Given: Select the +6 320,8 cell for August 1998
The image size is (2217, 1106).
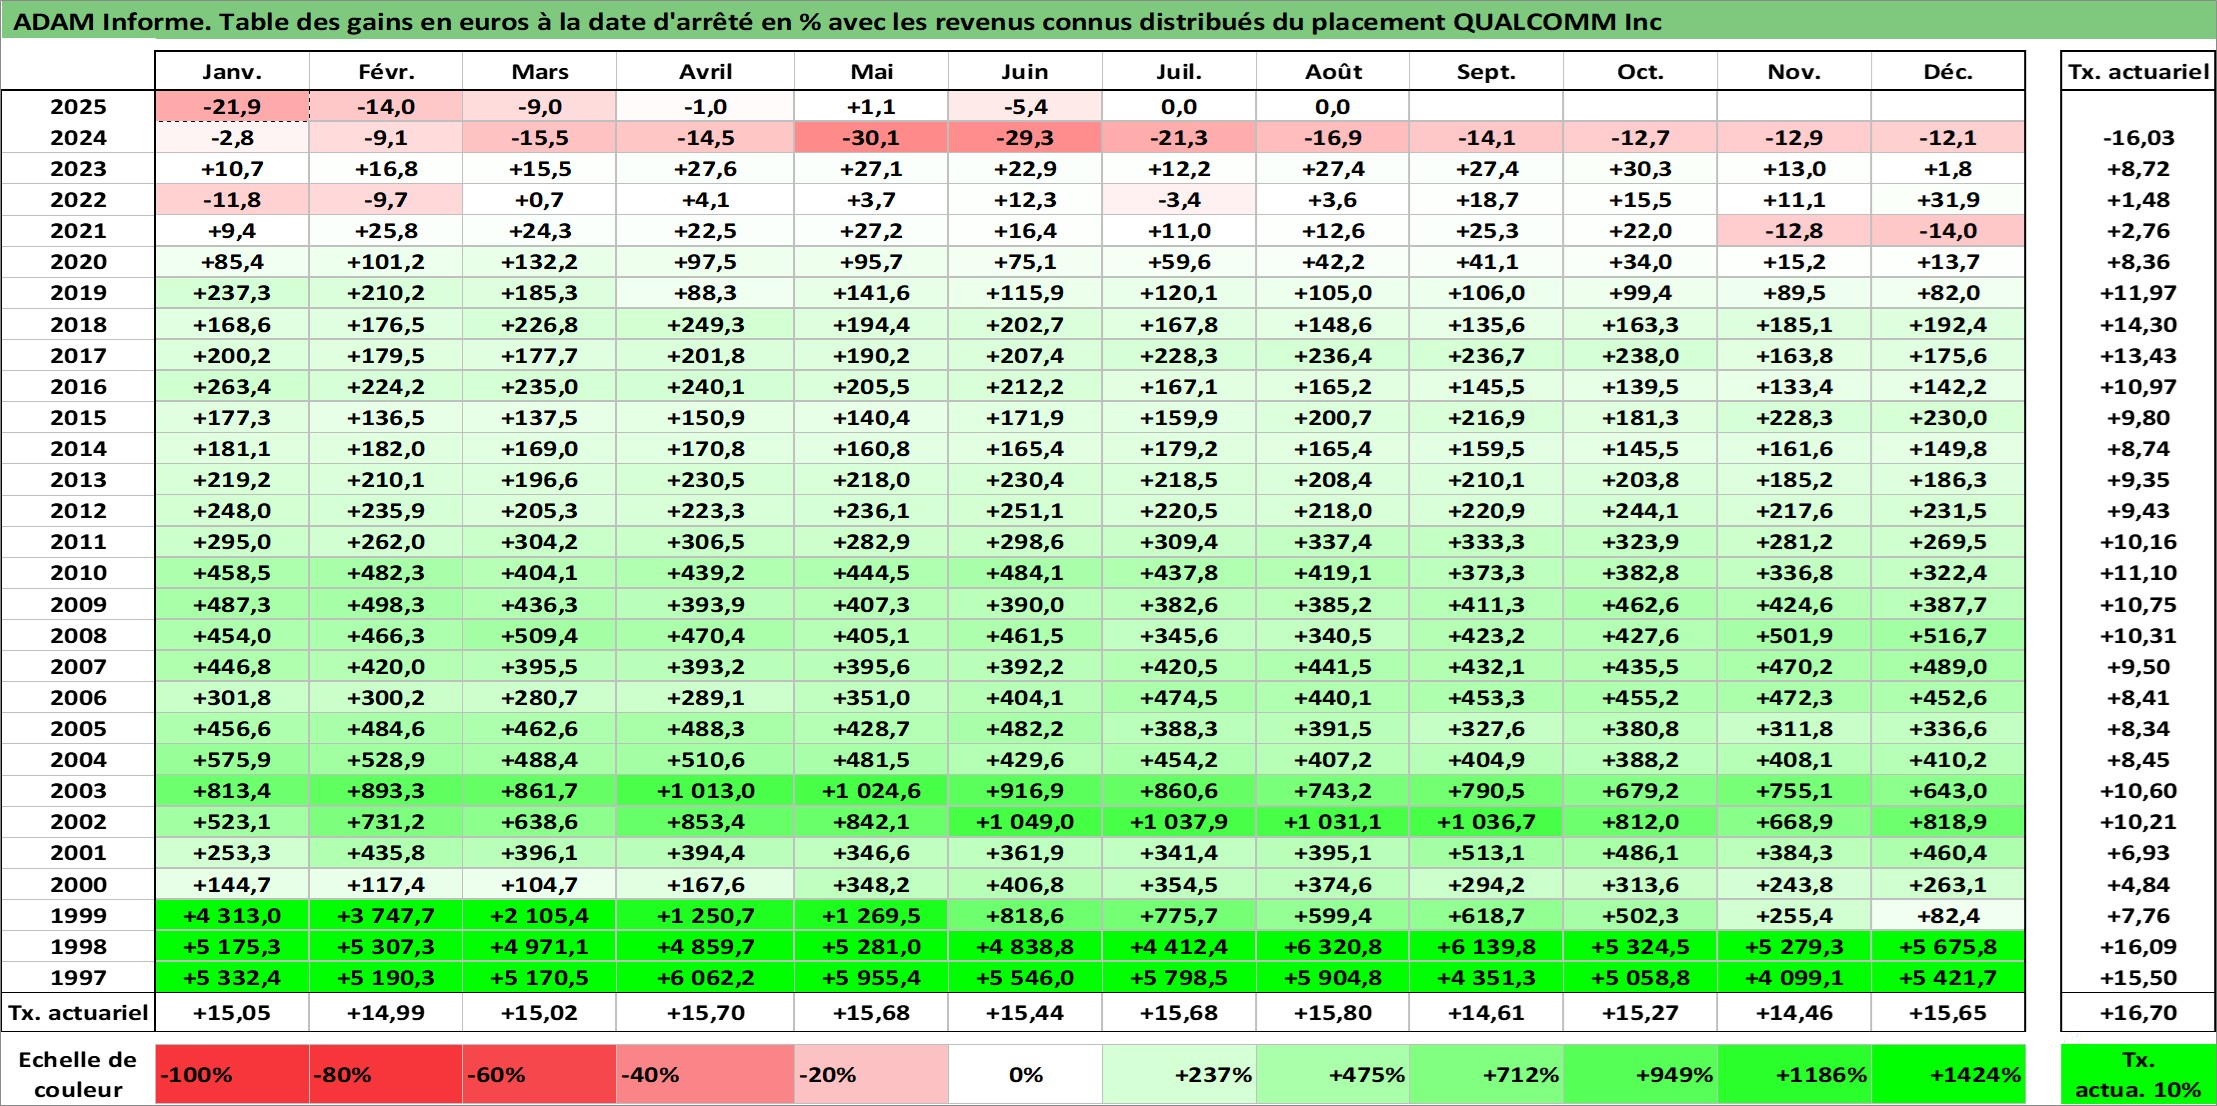Looking at the screenshot, I should click(1333, 946).
